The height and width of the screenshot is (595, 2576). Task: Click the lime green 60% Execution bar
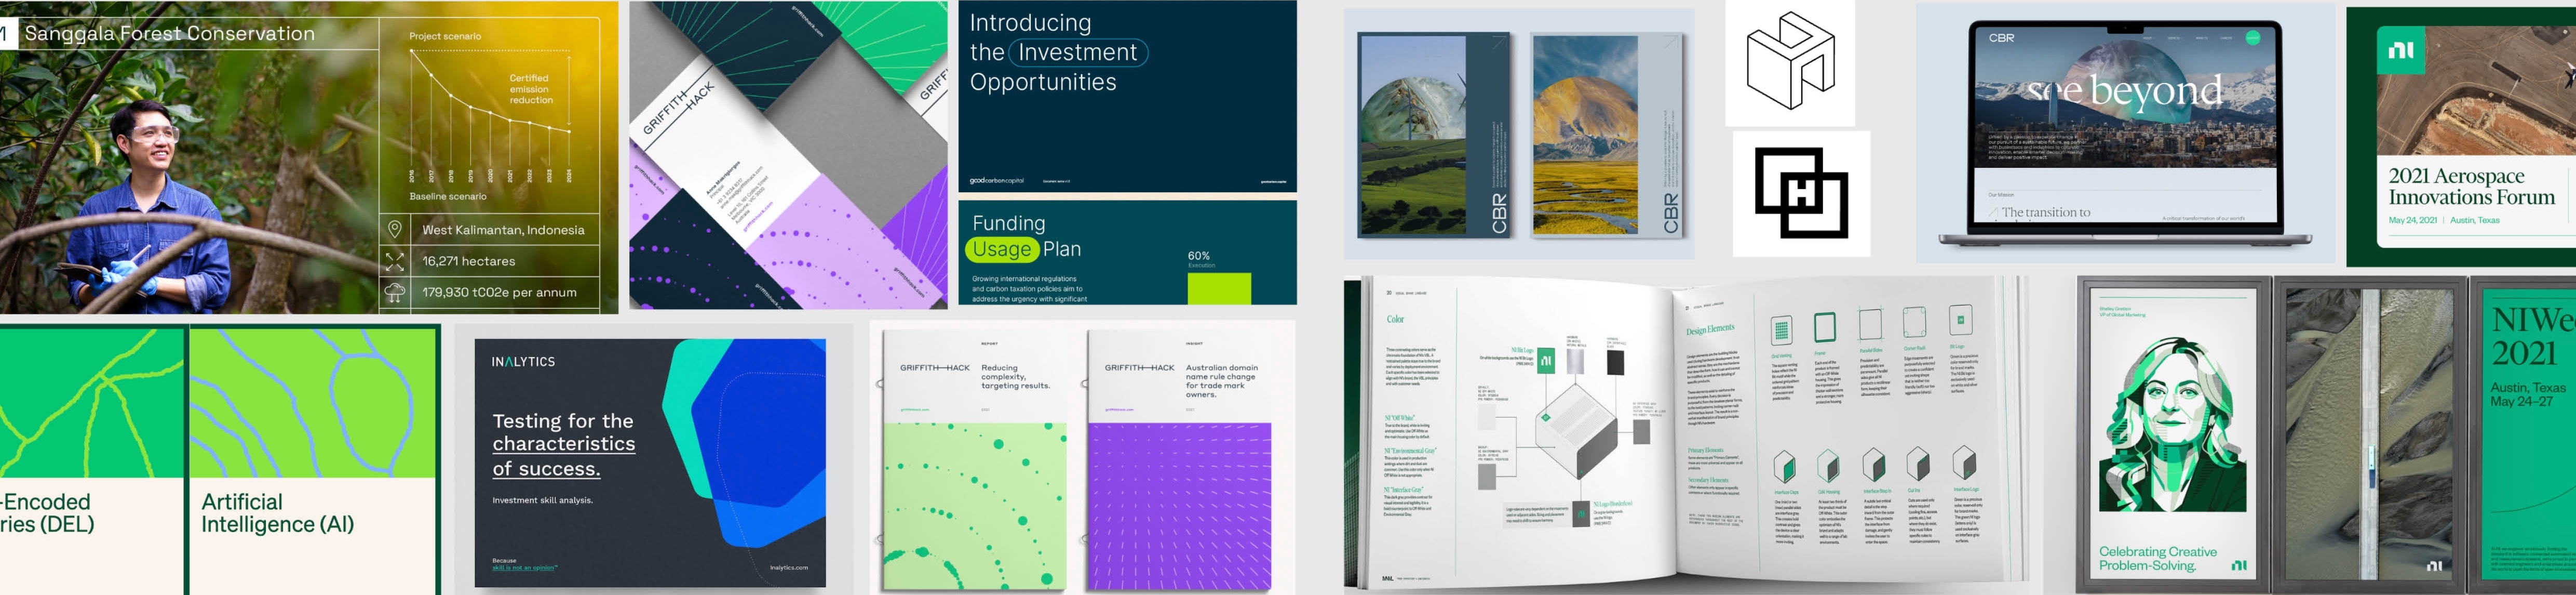click(1218, 288)
